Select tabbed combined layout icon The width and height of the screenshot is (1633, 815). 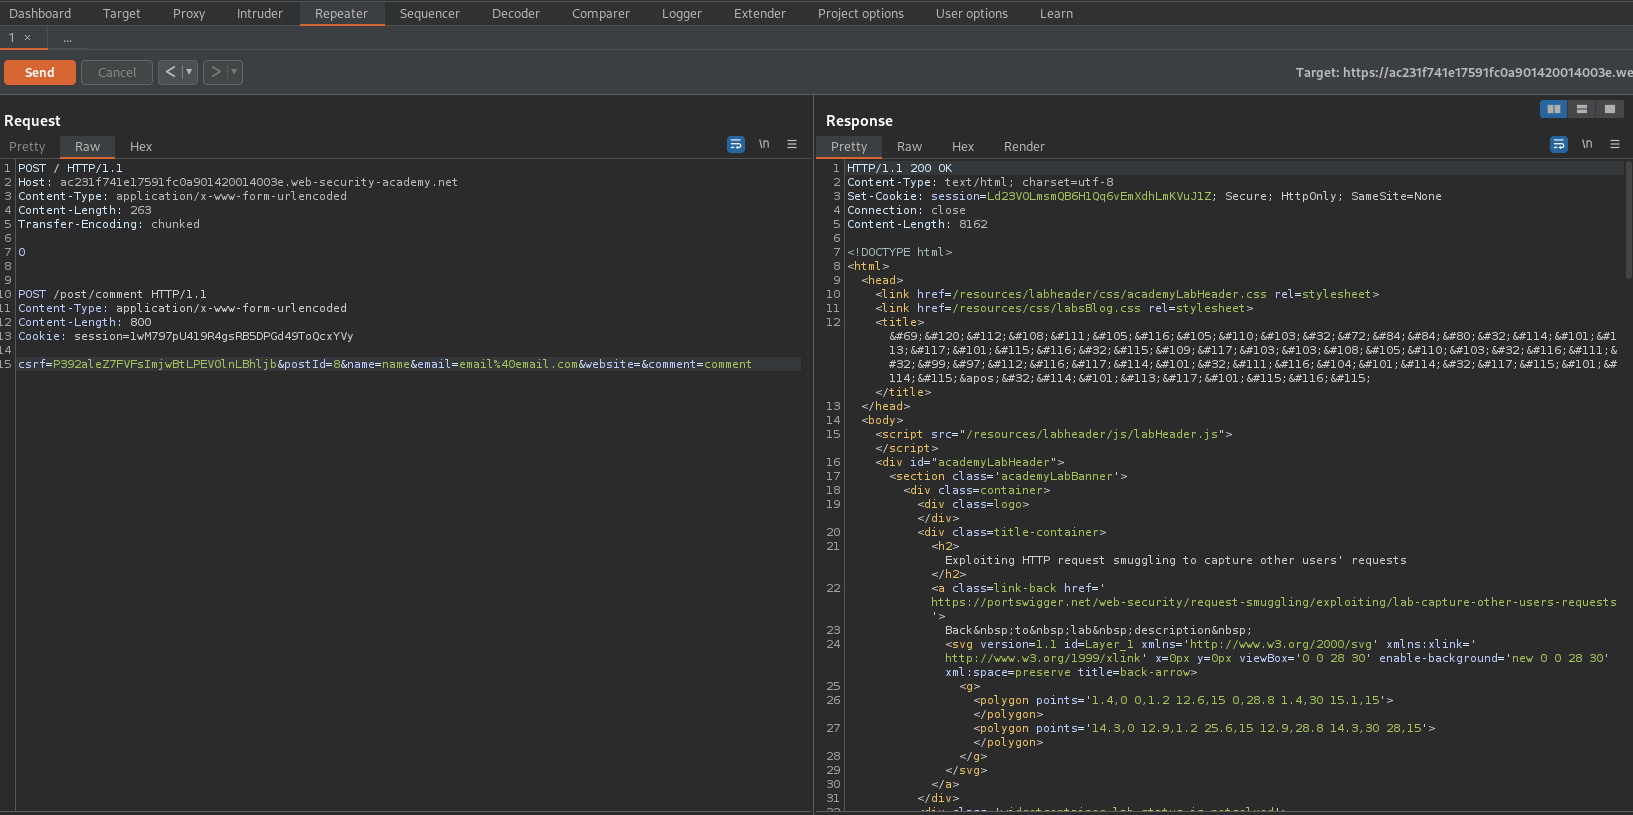1609,109
